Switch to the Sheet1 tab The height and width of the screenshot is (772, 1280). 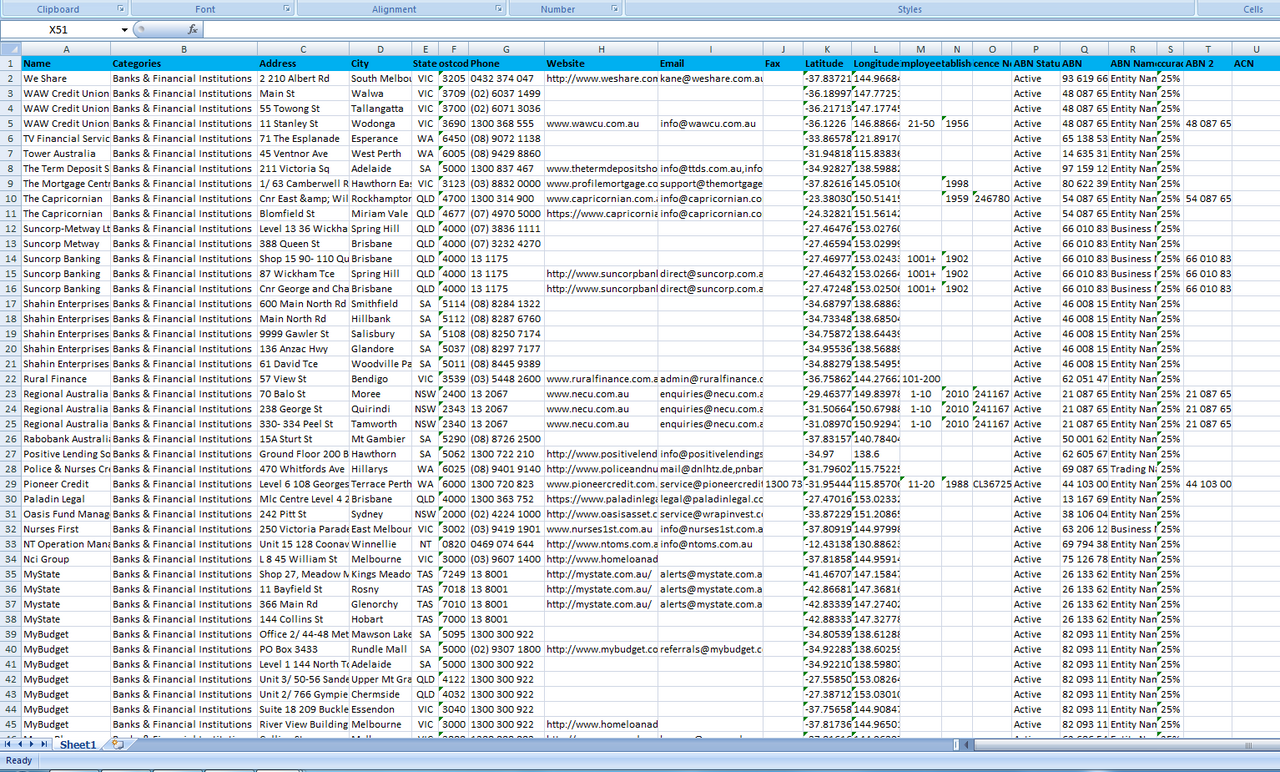pos(77,744)
